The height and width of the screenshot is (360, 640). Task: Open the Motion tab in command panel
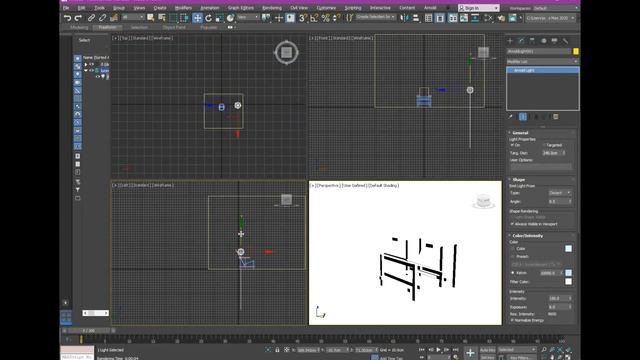[543, 41]
